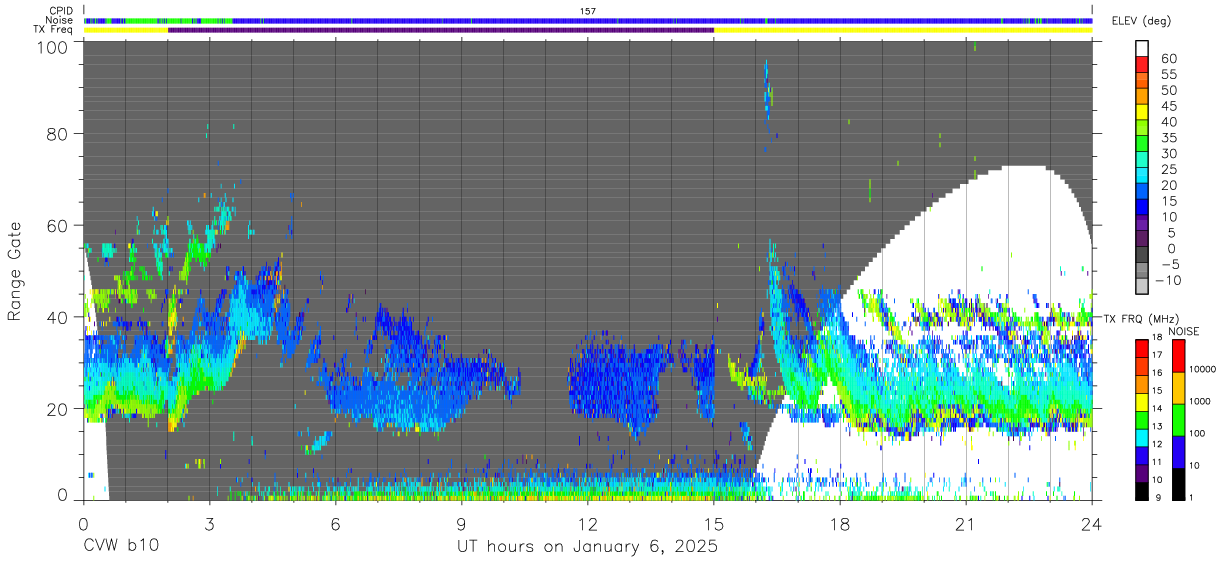Click the '21' UT hour tick label
The height and width of the screenshot is (567, 1228).
965,523
